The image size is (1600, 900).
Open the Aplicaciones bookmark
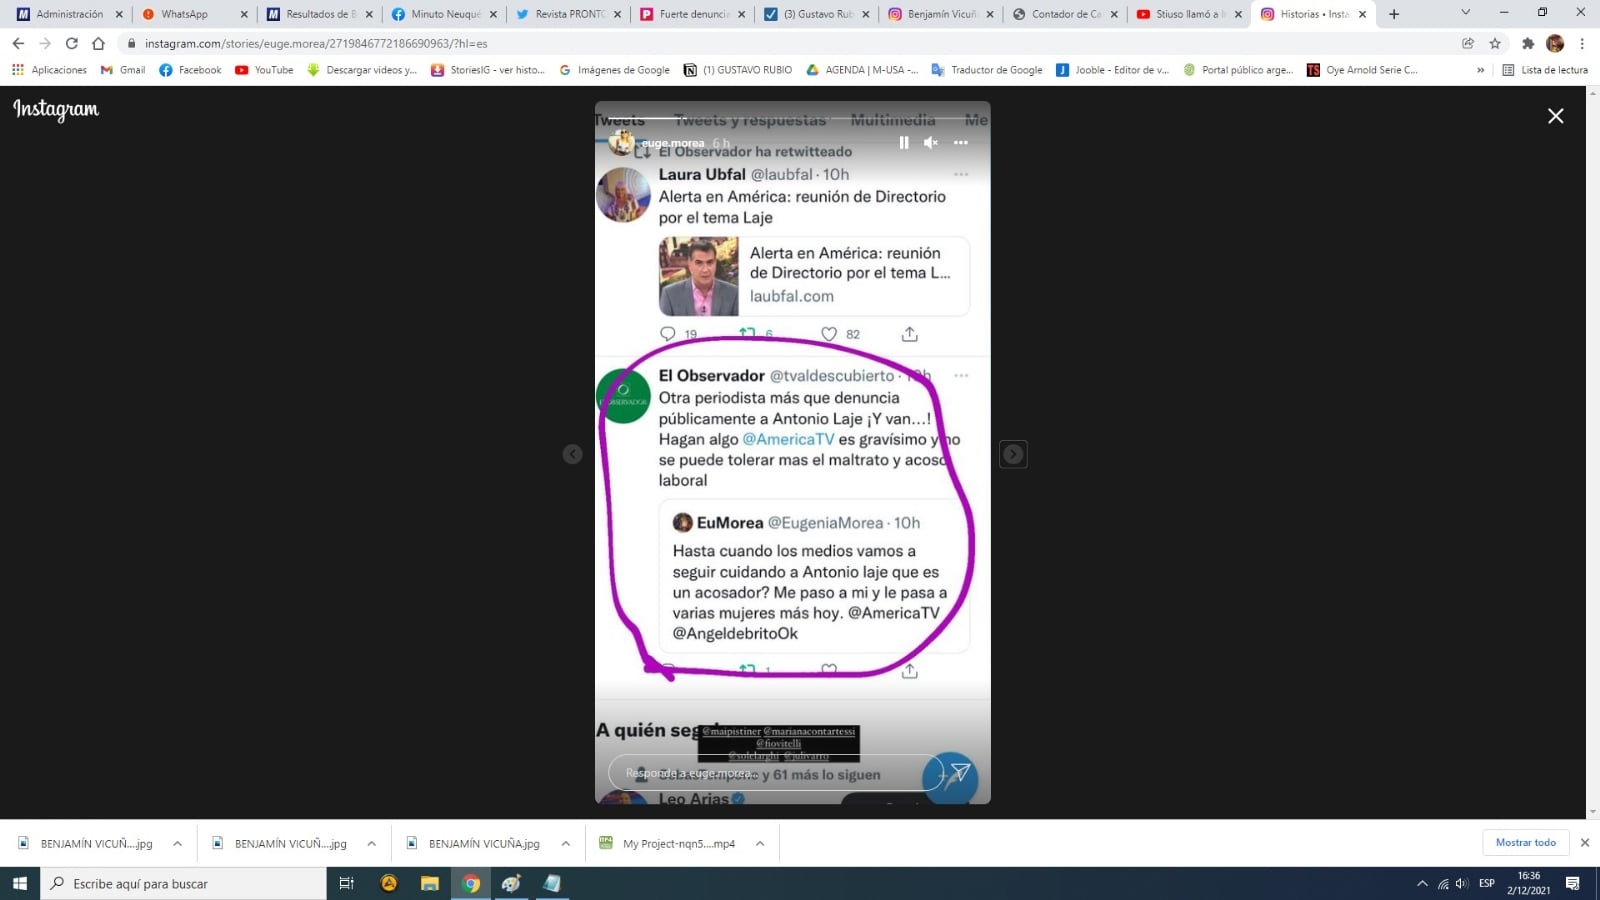click(49, 70)
